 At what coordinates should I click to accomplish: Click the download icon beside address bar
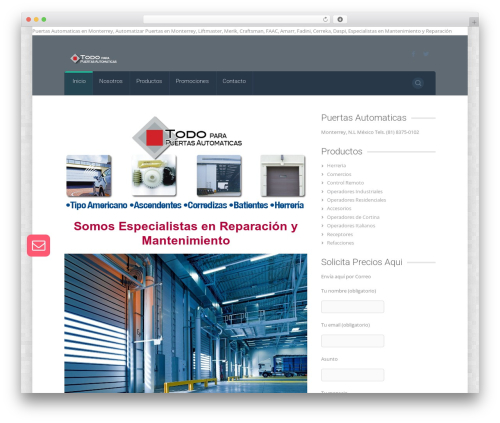[x=340, y=19]
